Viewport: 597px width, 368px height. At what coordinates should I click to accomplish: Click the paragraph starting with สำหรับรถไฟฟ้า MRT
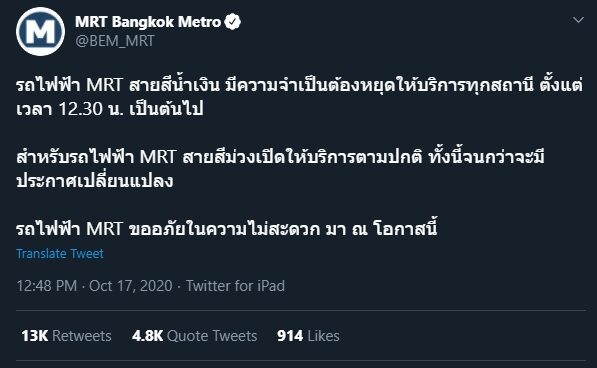(280, 169)
